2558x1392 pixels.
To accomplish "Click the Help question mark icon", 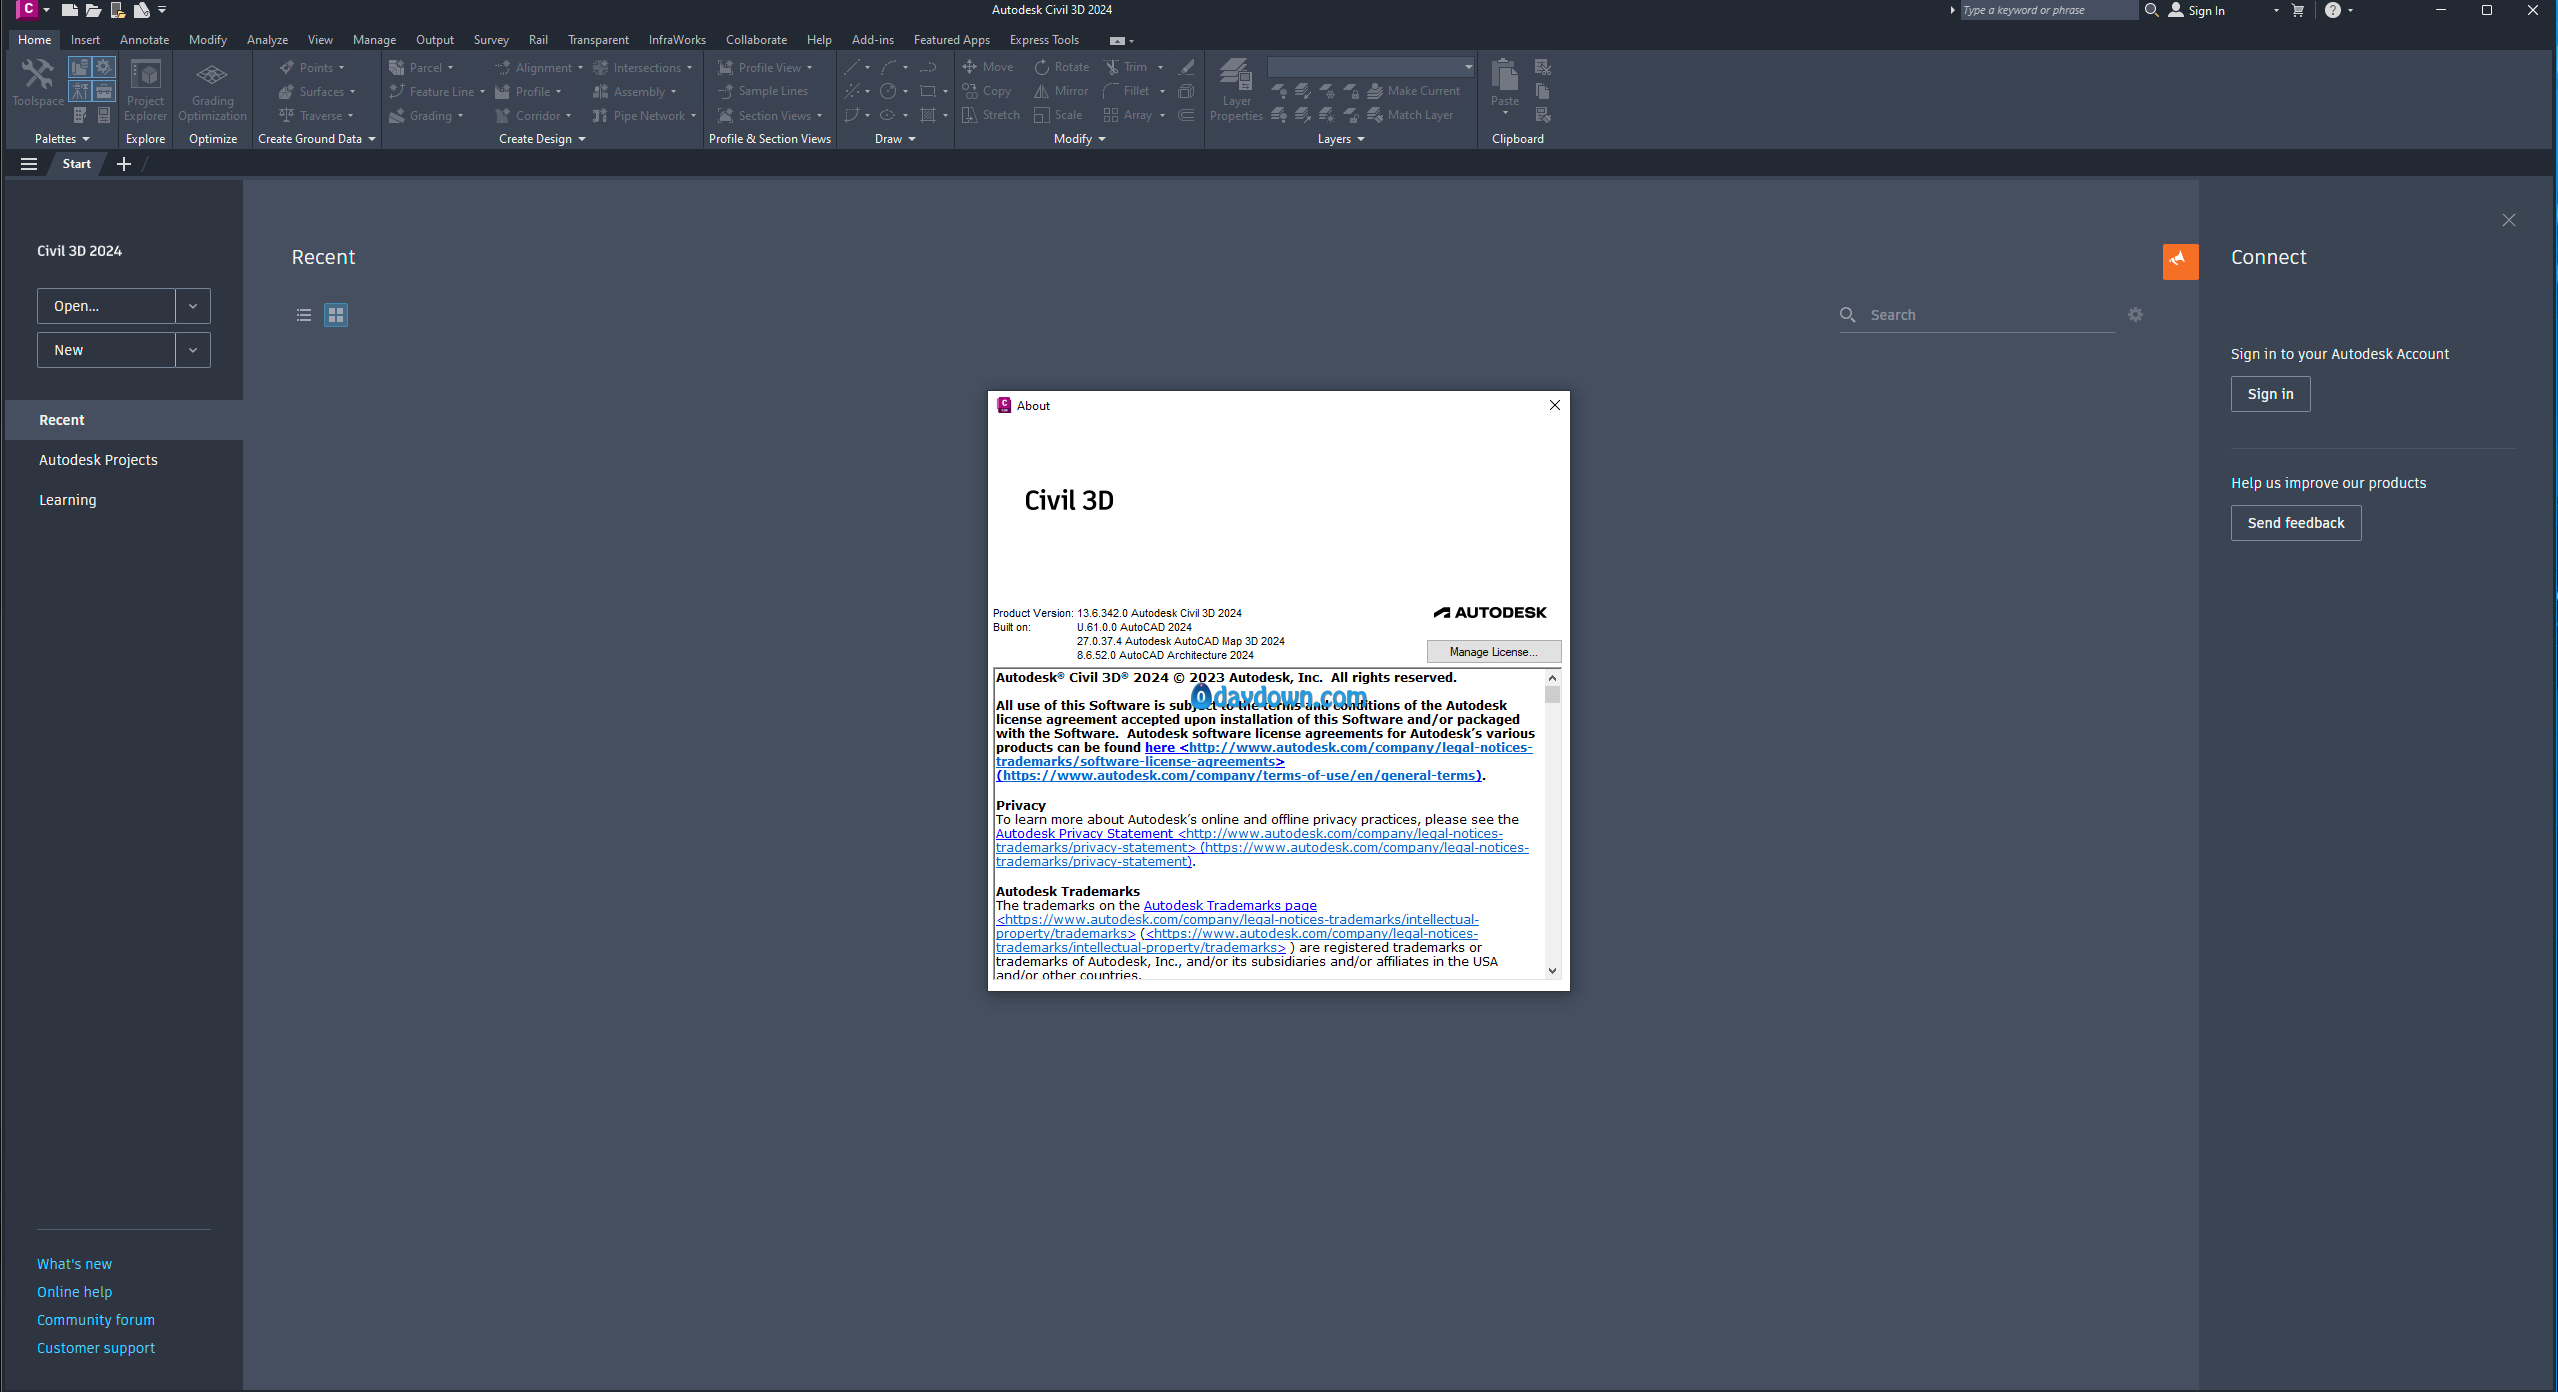I will (2333, 10).
